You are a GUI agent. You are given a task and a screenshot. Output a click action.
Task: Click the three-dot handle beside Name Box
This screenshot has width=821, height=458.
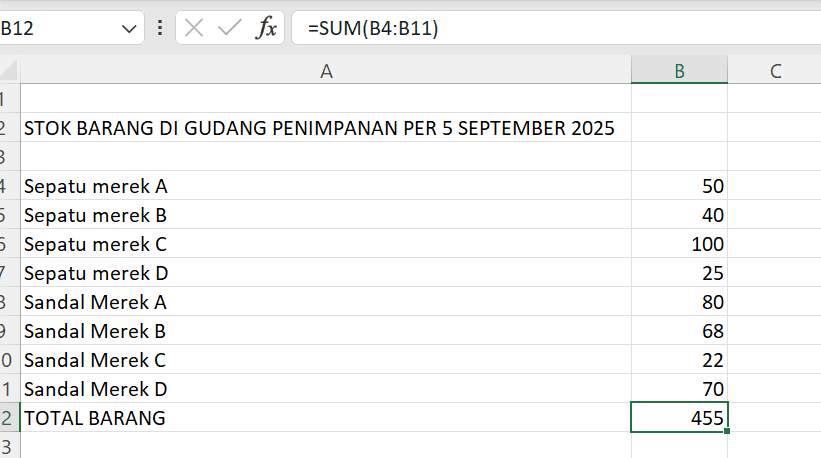(x=160, y=29)
